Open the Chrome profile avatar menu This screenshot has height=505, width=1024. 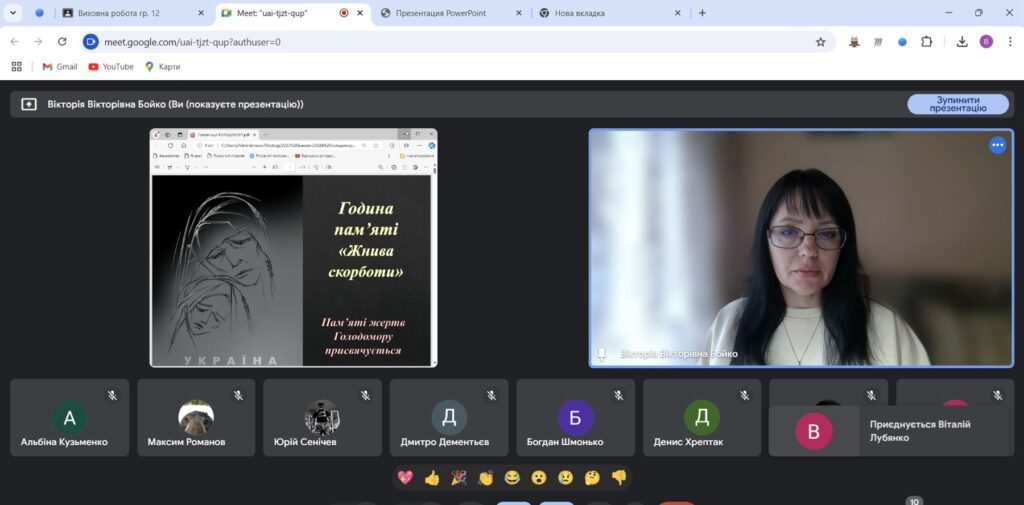(986, 42)
